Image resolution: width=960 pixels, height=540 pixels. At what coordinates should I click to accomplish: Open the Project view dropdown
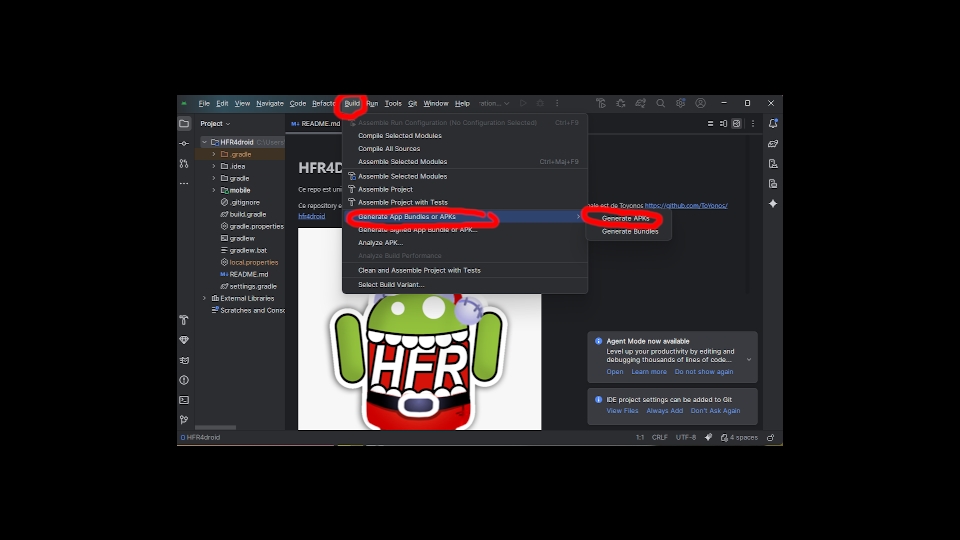(215, 124)
